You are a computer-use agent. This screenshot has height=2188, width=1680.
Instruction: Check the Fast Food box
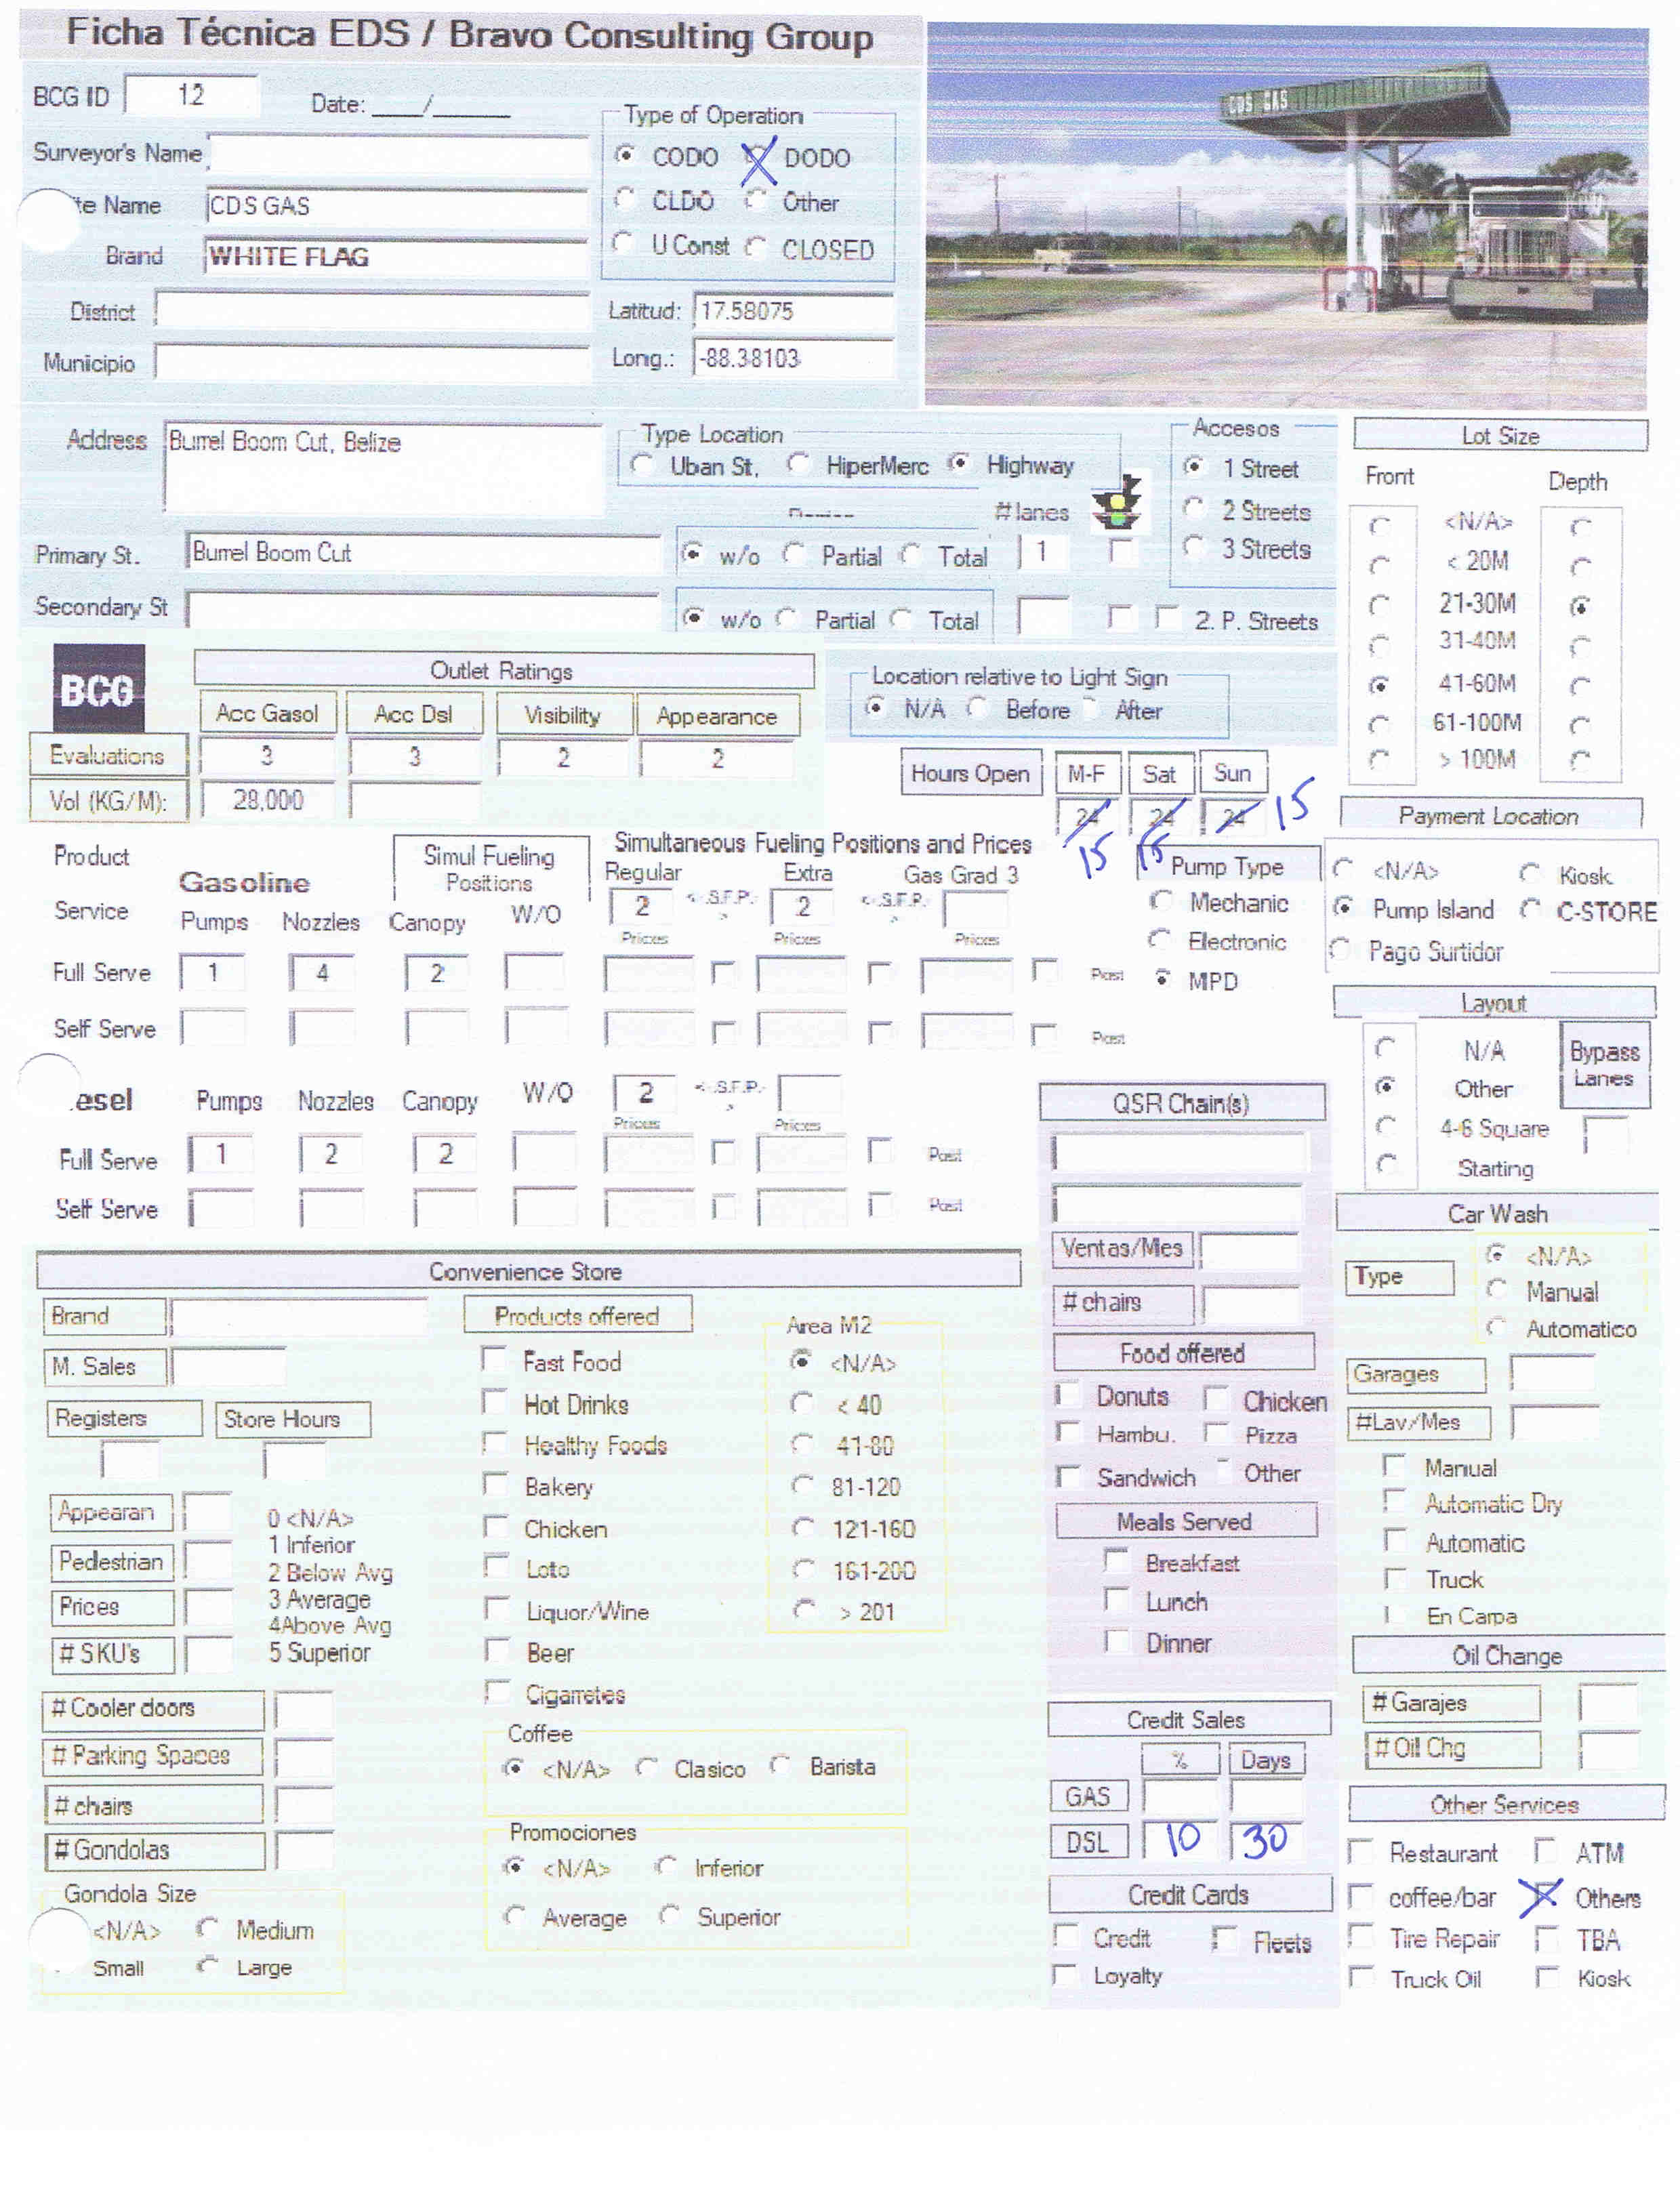click(x=494, y=1358)
